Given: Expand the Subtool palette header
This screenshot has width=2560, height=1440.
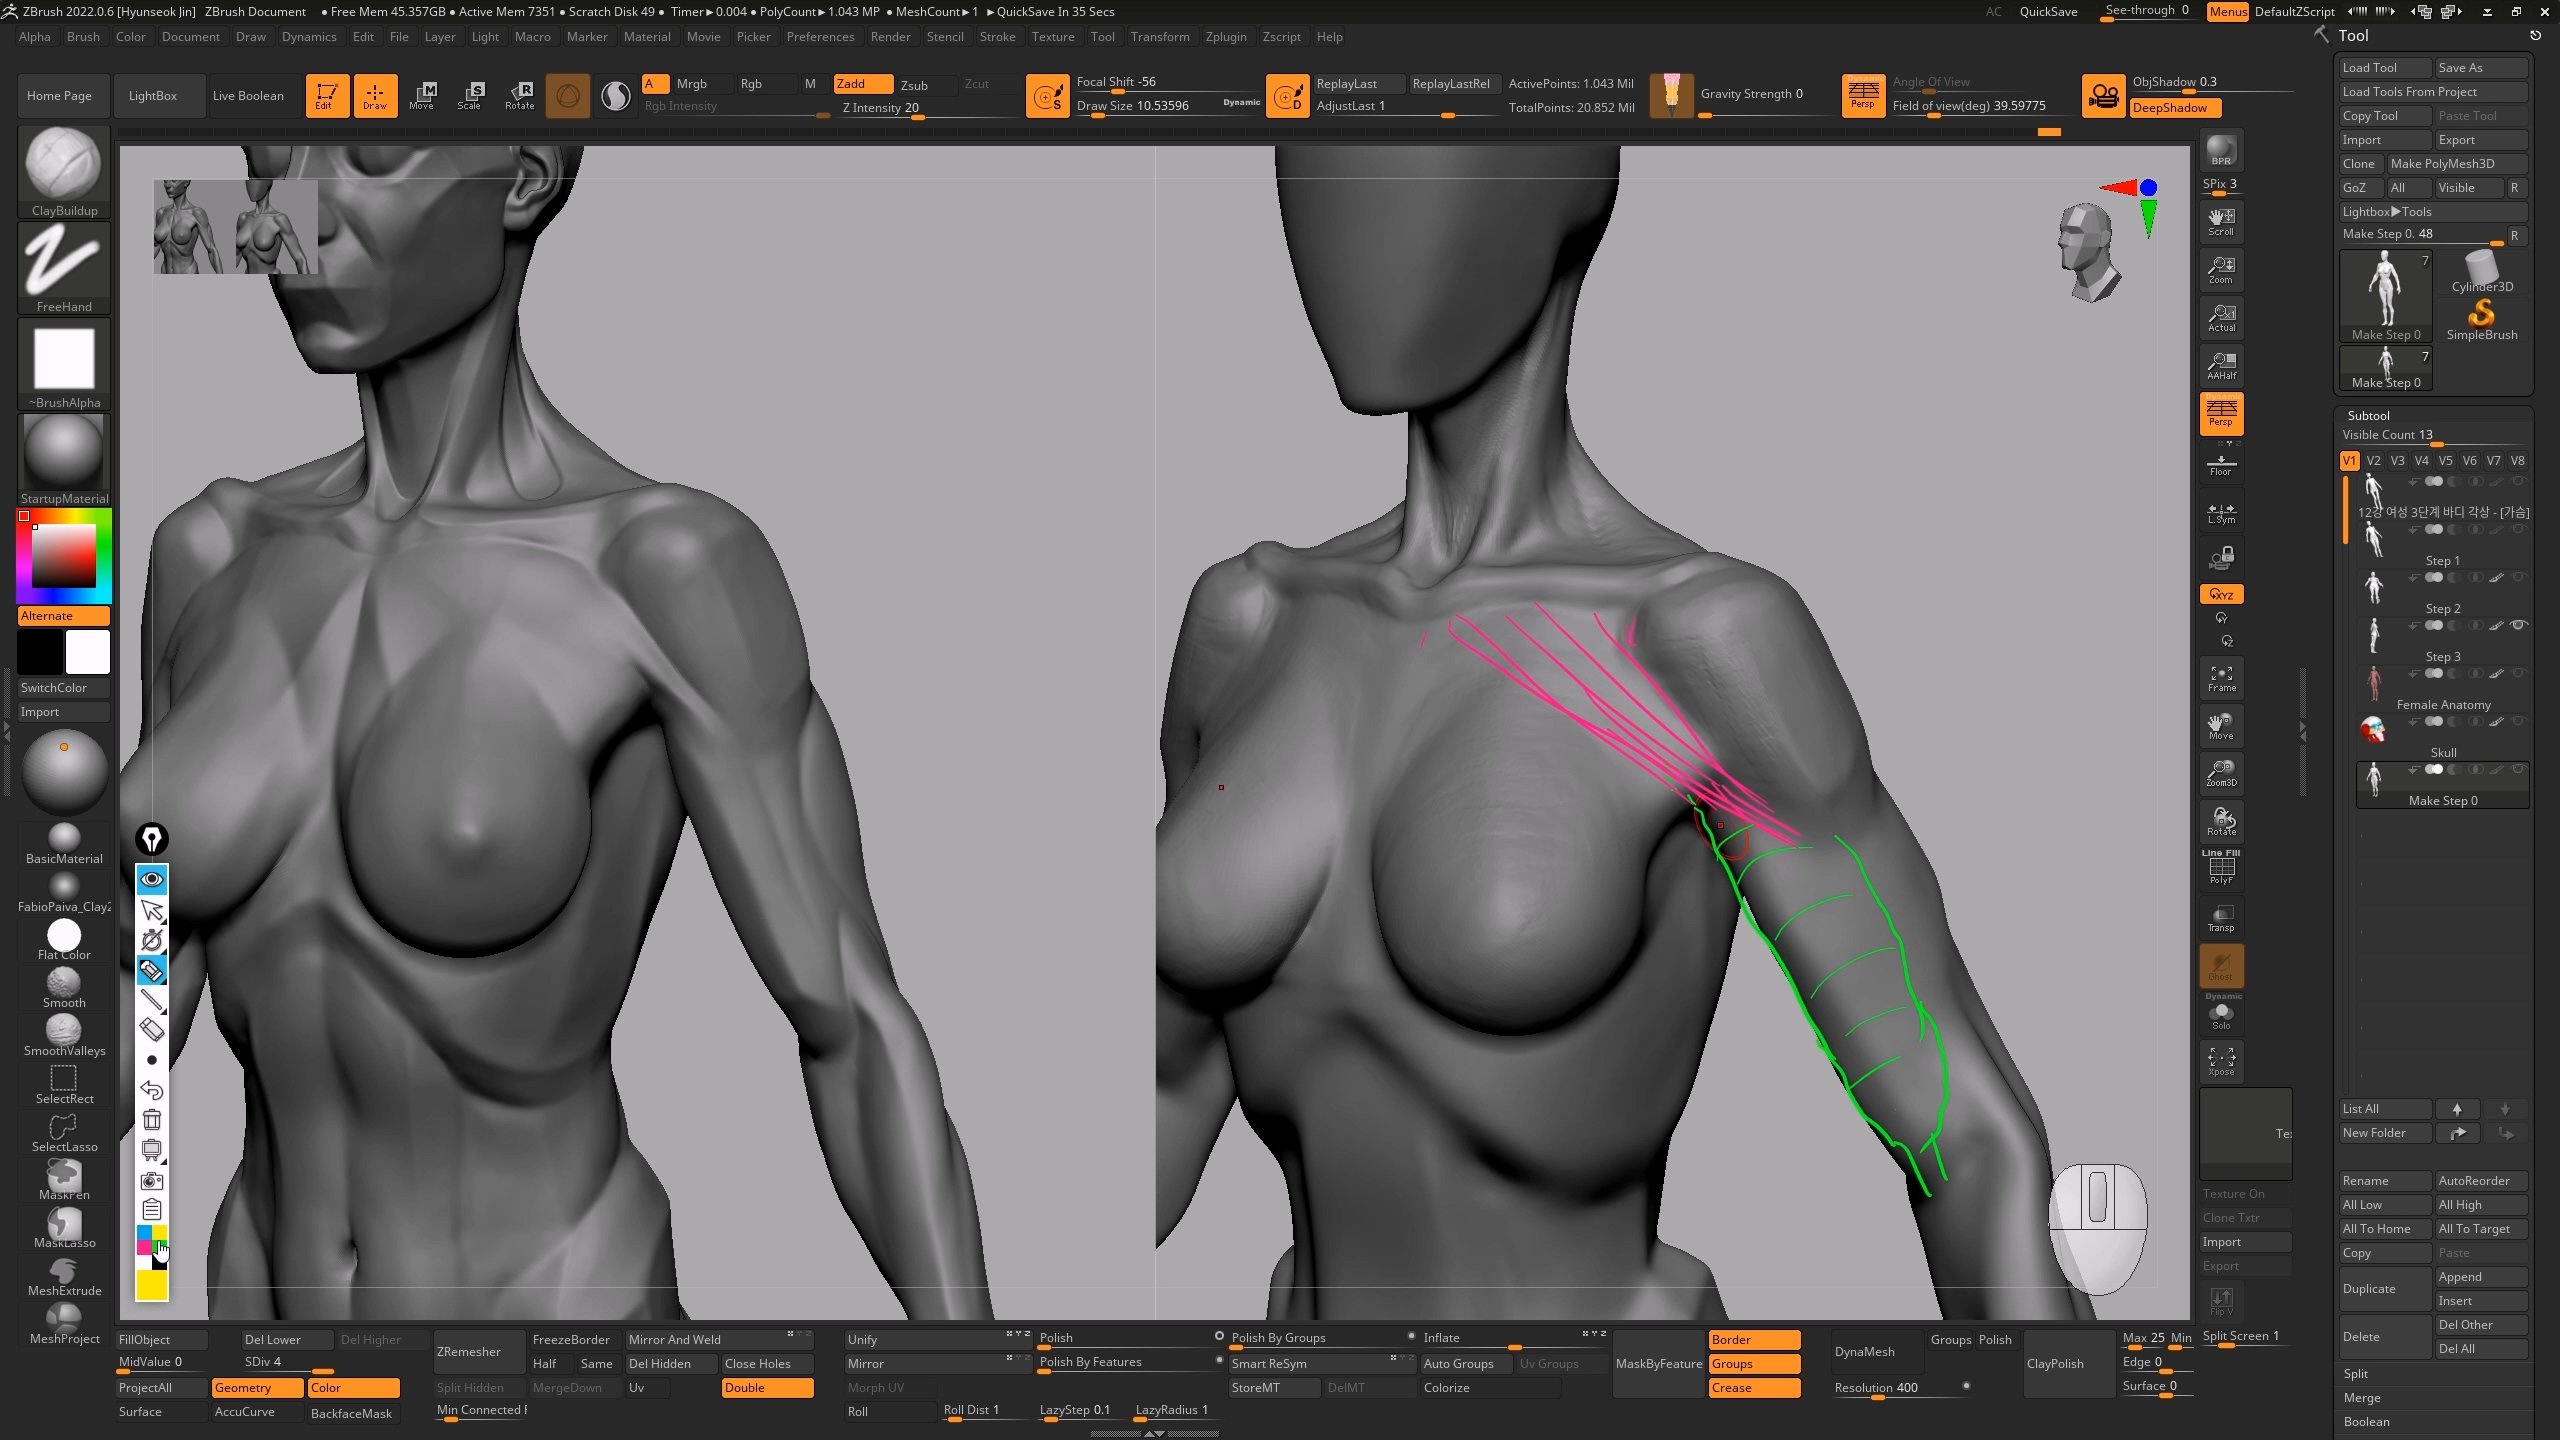Looking at the screenshot, I should pos(2368,415).
